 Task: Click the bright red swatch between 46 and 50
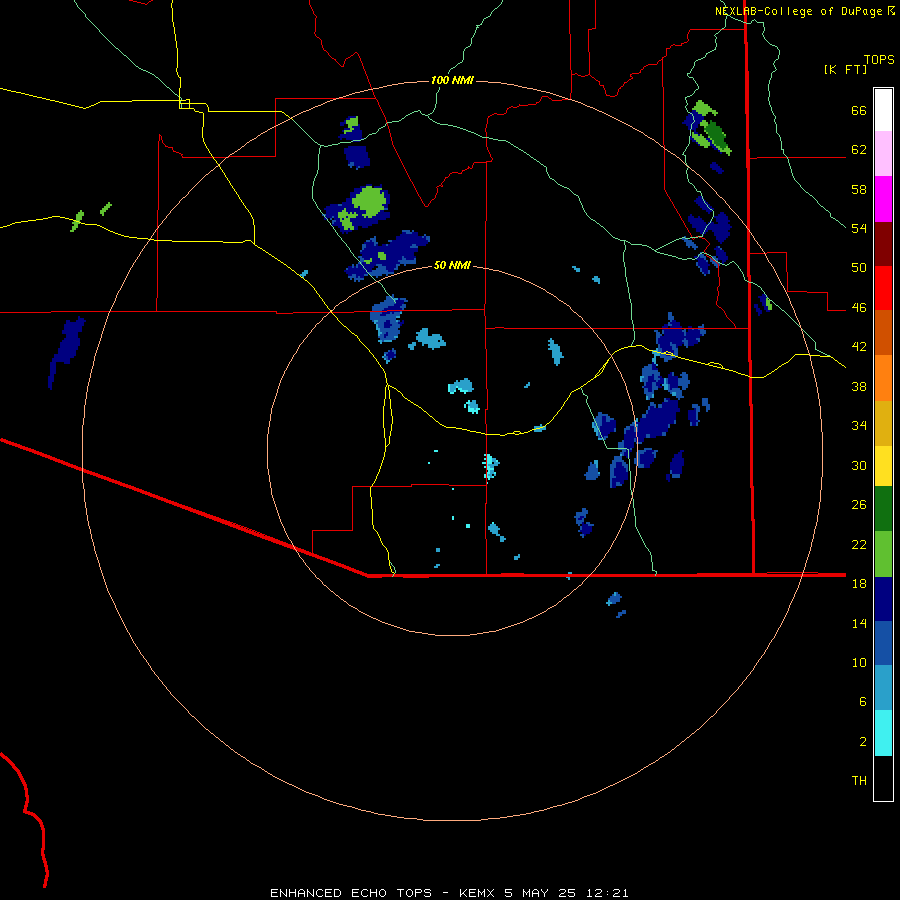click(x=883, y=288)
